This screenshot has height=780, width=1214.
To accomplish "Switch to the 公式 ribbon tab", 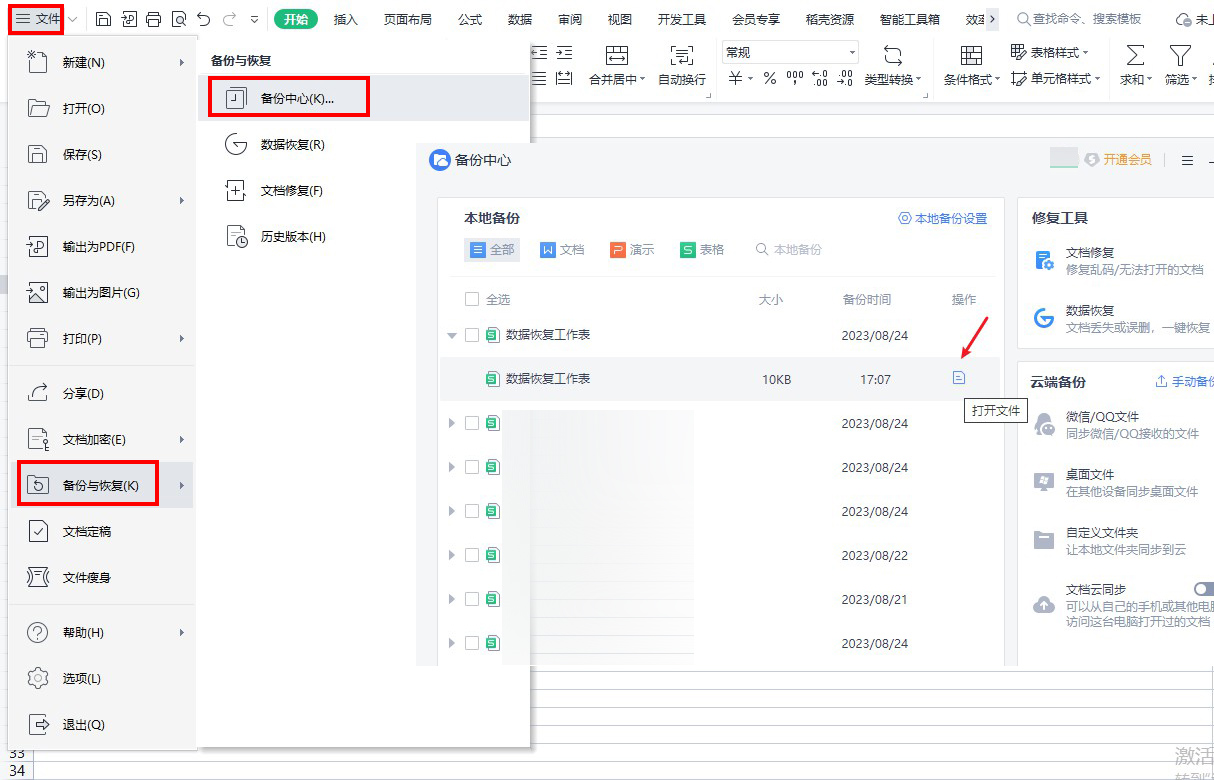I will point(470,19).
